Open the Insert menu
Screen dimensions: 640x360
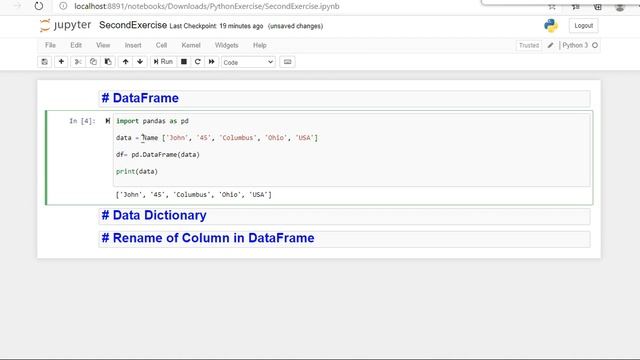133,45
